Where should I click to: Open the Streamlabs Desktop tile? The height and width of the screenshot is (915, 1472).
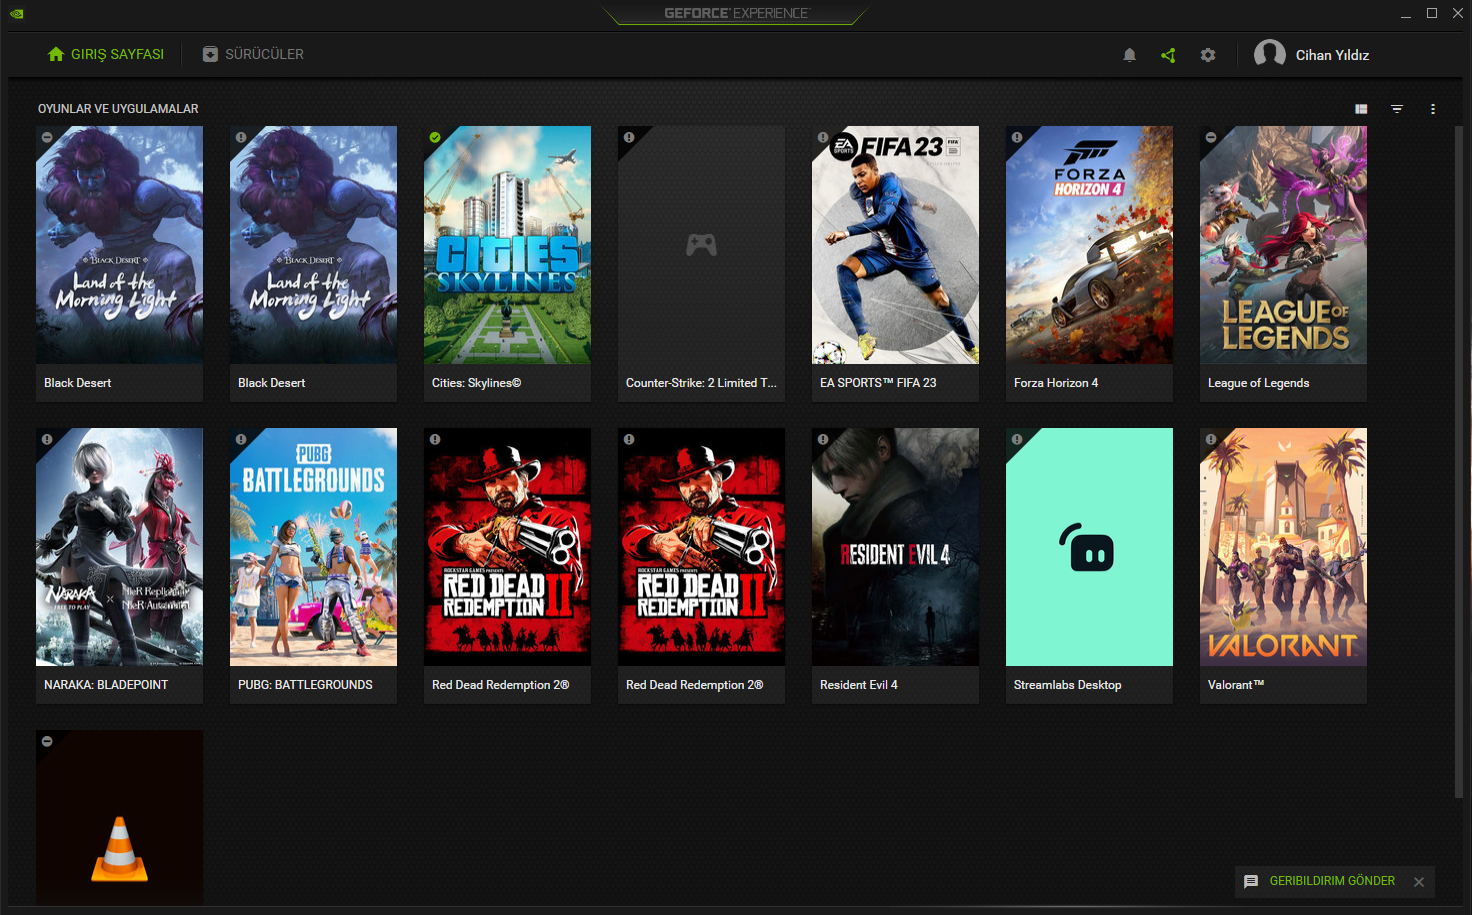[x=1089, y=547]
